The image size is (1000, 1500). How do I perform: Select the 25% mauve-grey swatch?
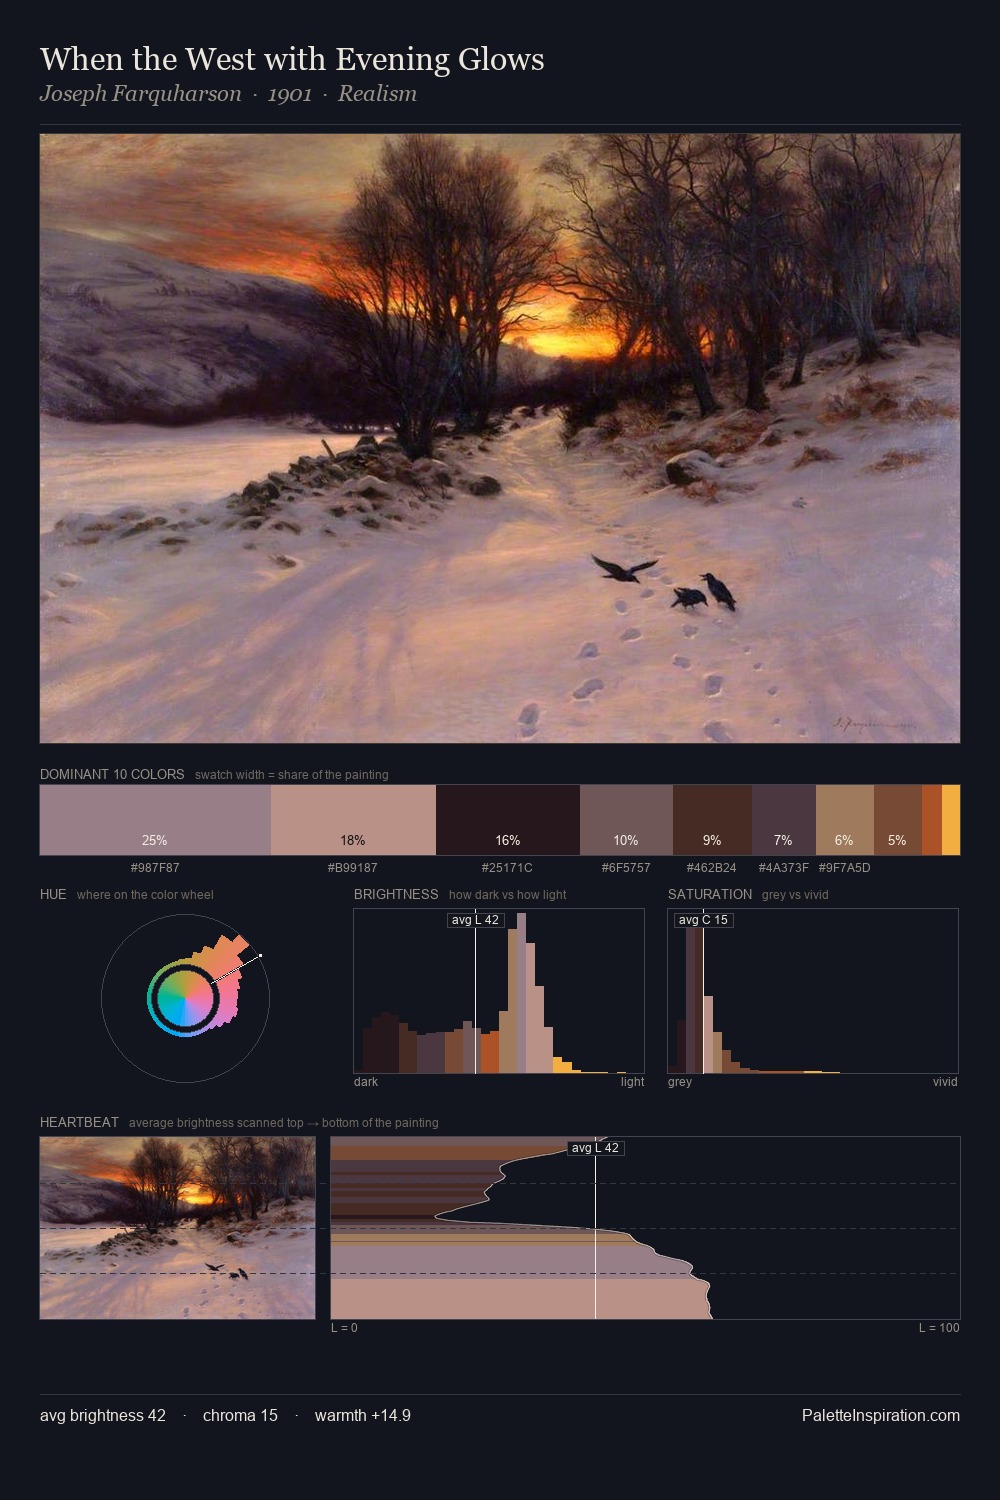155,820
